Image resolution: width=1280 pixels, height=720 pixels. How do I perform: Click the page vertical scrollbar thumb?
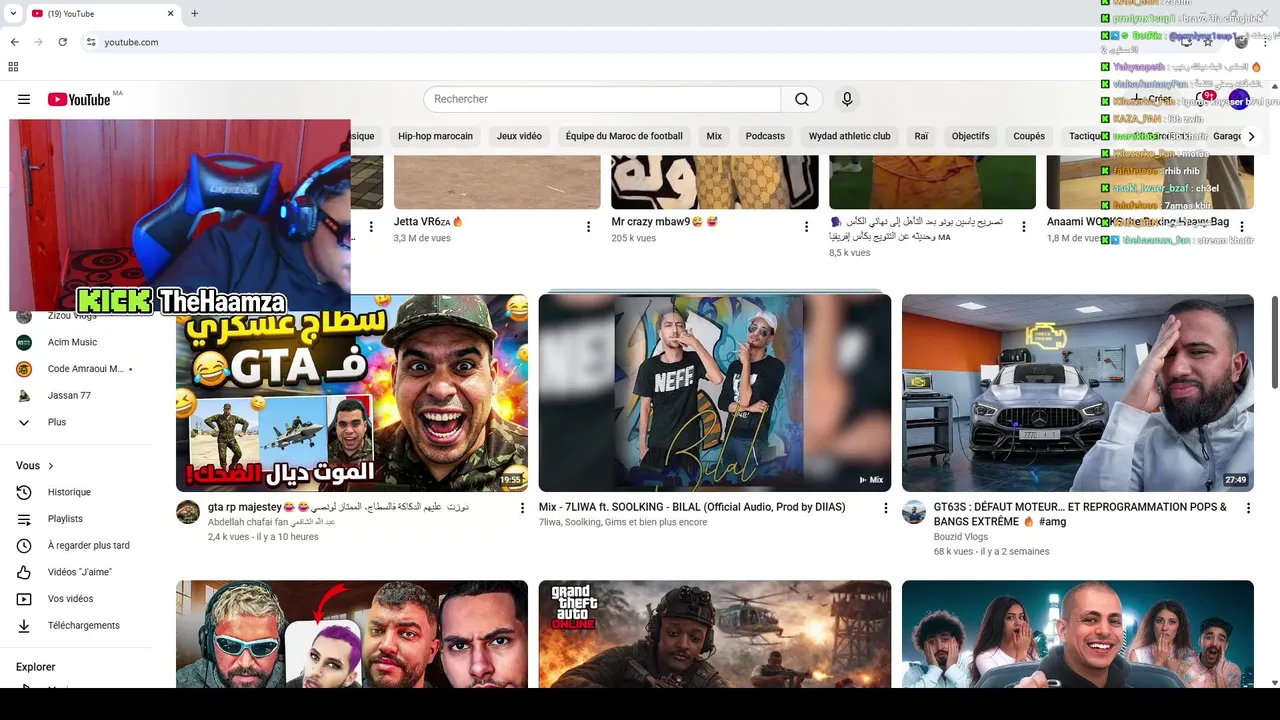[x=1274, y=342]
